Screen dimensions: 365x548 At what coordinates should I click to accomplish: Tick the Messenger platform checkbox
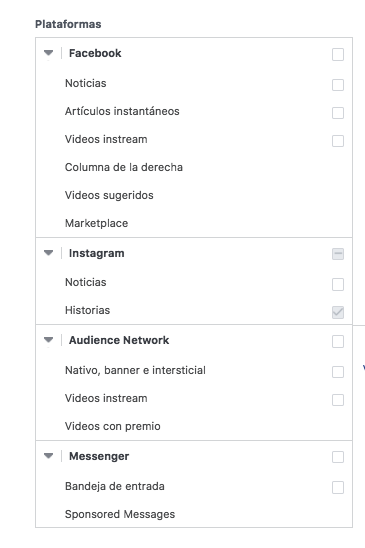(x=338, y=457)
